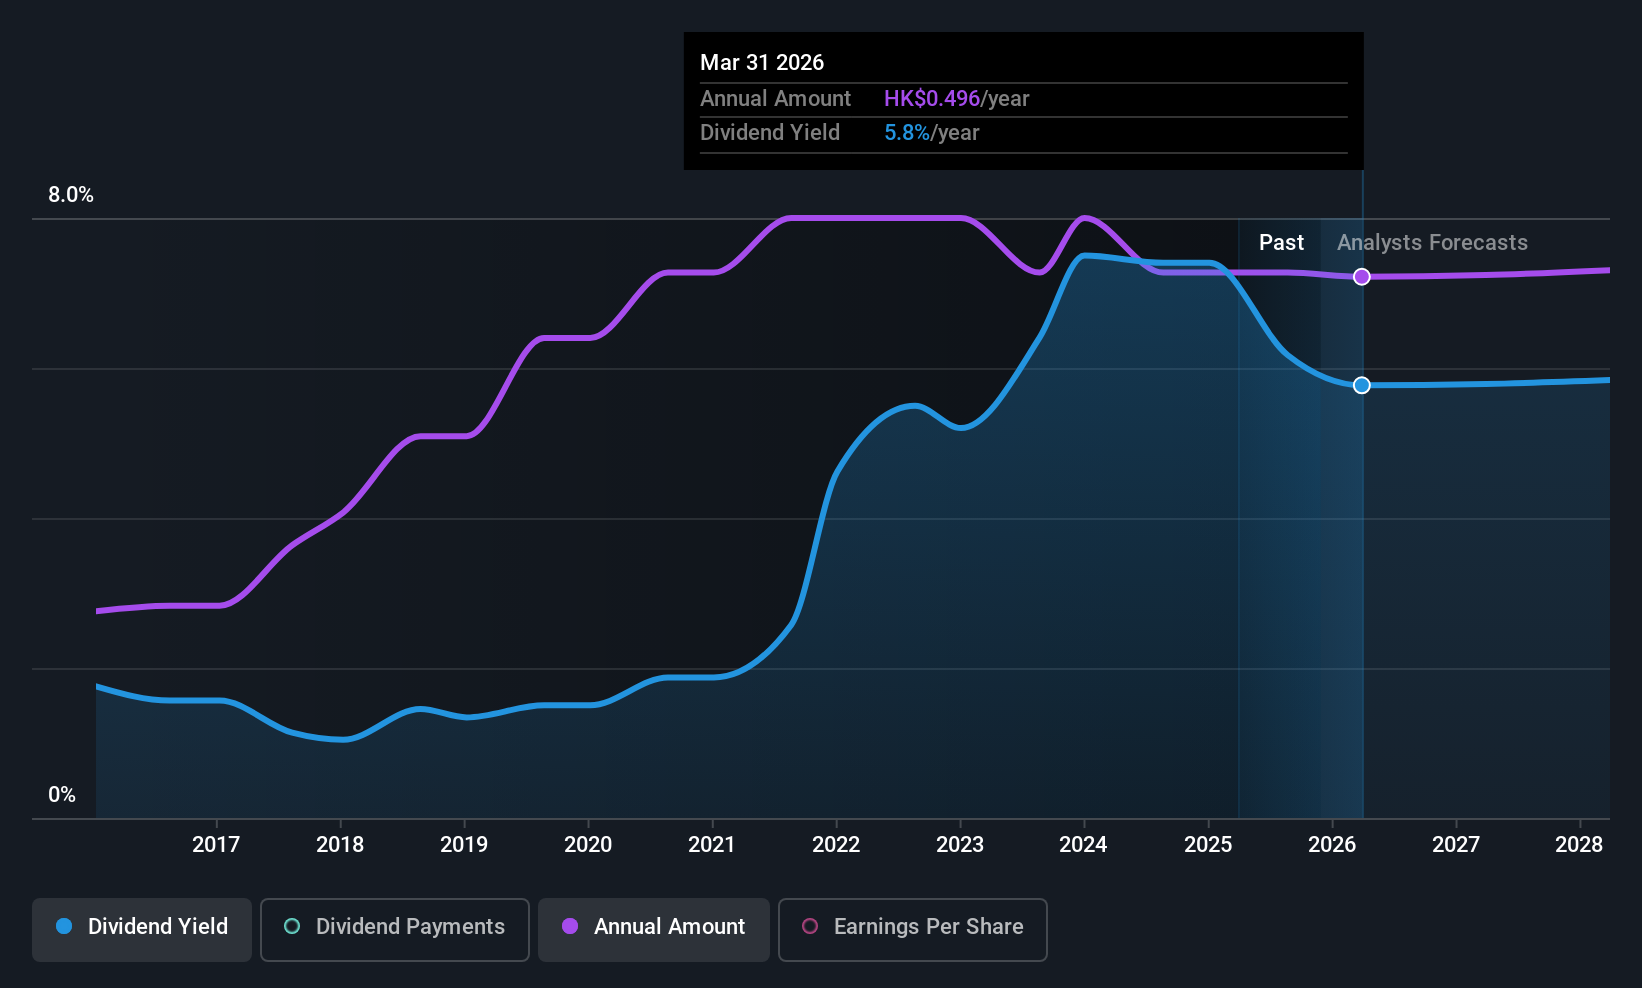
Task: Click the pink Earnings Per Share circle
Action: coord(810,926)
